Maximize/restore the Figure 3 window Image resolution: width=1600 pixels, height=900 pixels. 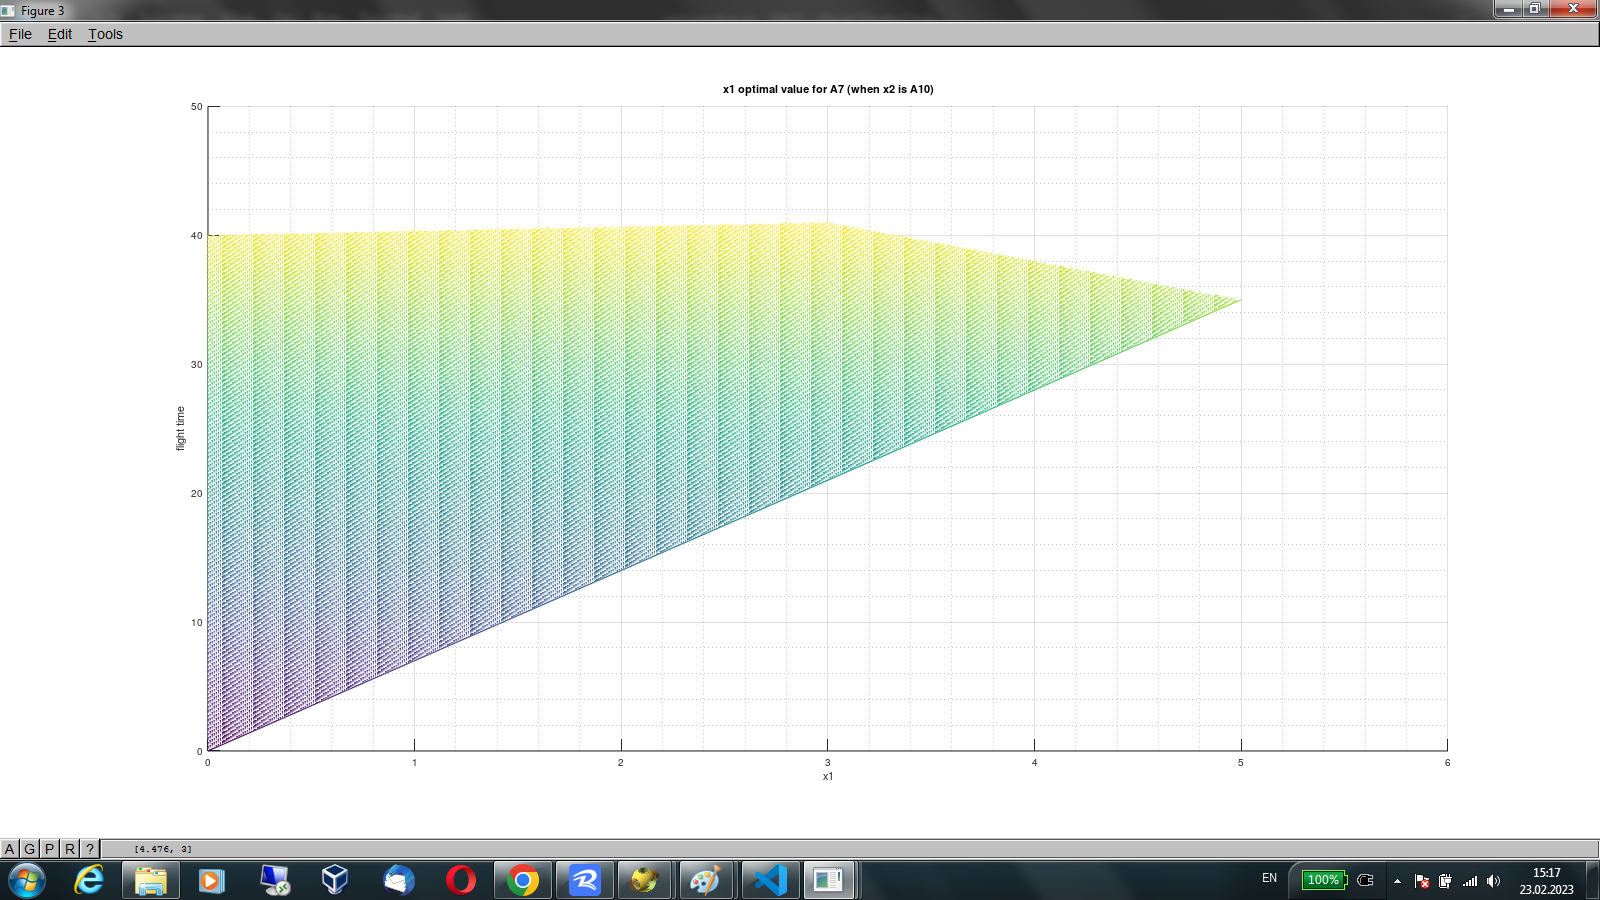point(1534,9)
